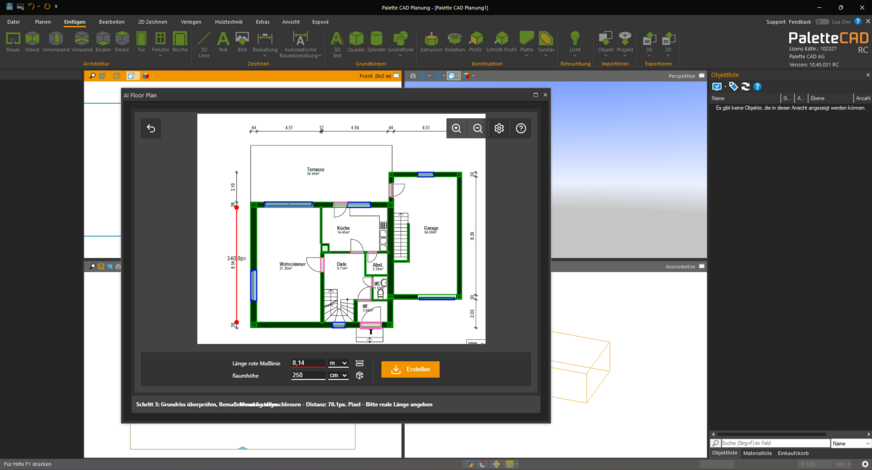Open the Maßlinie unit dropdown (m)
Image resolution: width=872 pixels, height=470 pixels.
[338, 363]
